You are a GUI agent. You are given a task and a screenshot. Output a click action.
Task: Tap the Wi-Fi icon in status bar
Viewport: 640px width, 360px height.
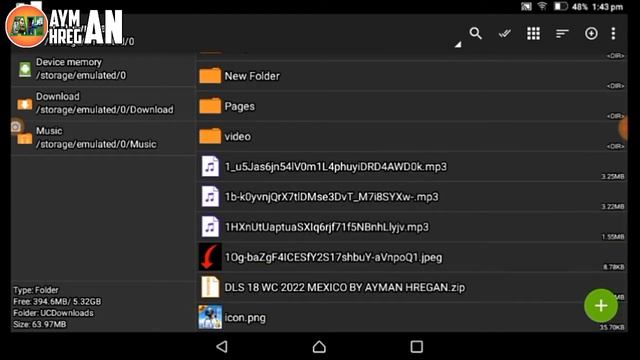click(x=542, y=6)
